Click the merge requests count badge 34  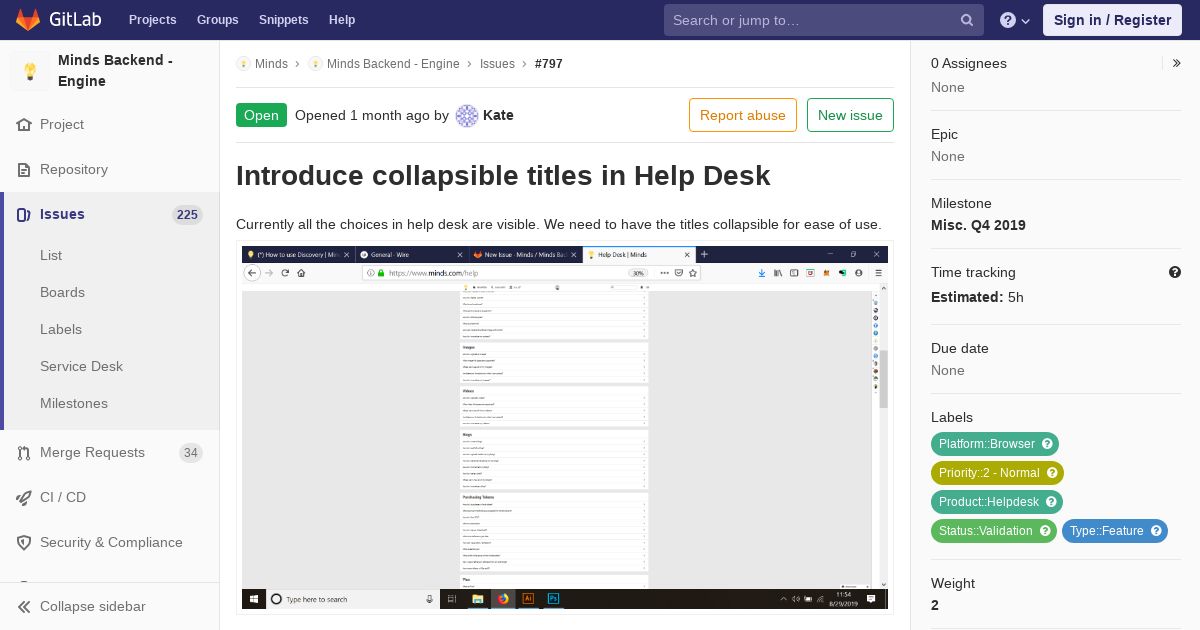[x=190, y=453]
